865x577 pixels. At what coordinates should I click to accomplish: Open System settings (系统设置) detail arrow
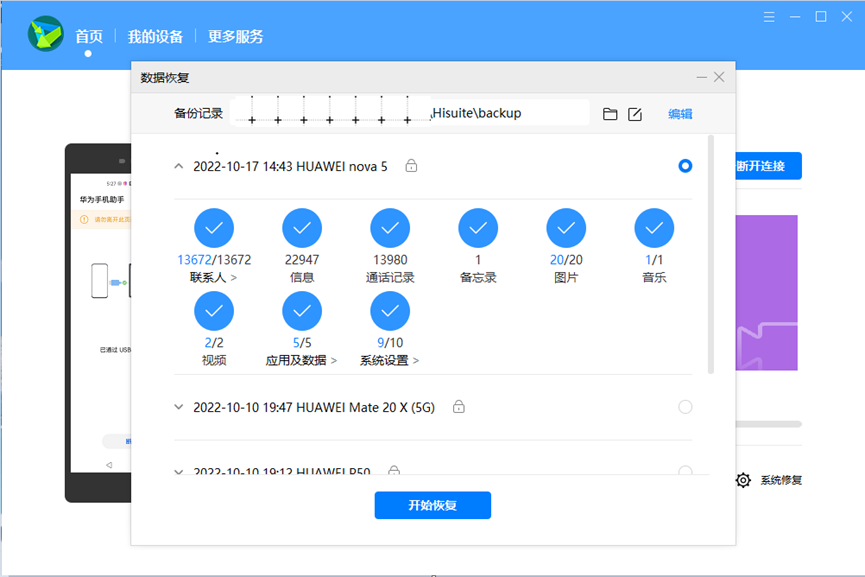point(416,361)
